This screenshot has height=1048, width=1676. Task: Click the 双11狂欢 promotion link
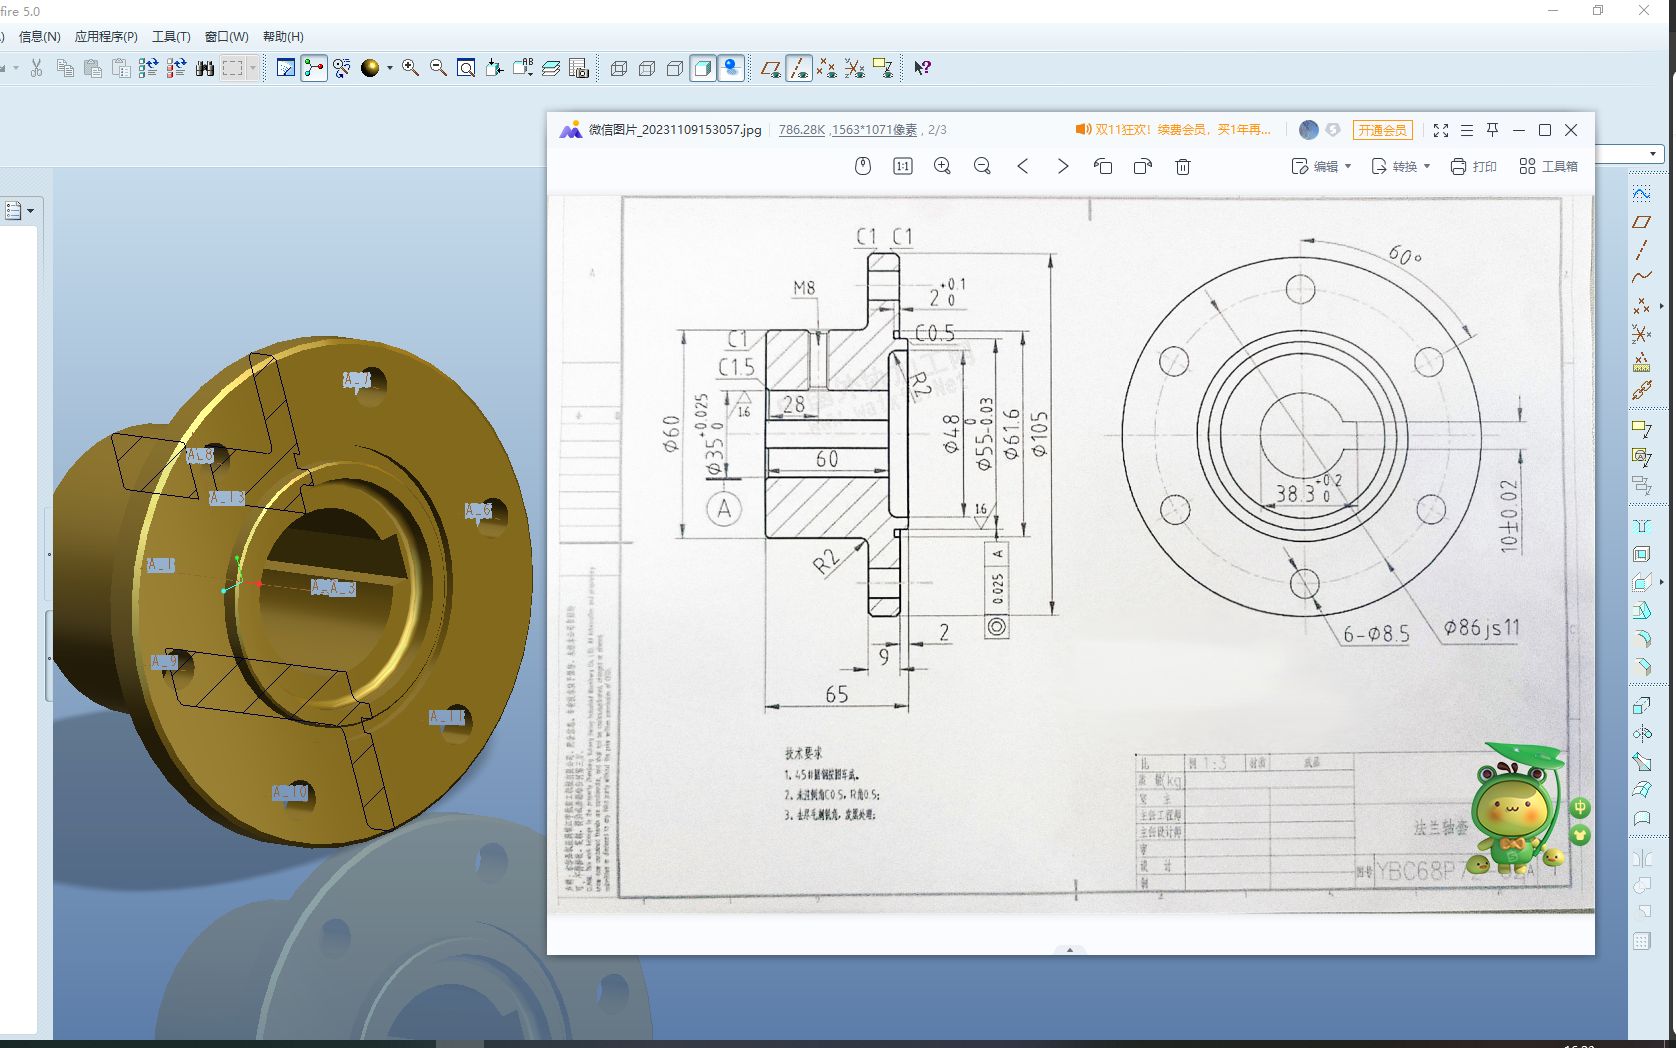[1173, 130]
